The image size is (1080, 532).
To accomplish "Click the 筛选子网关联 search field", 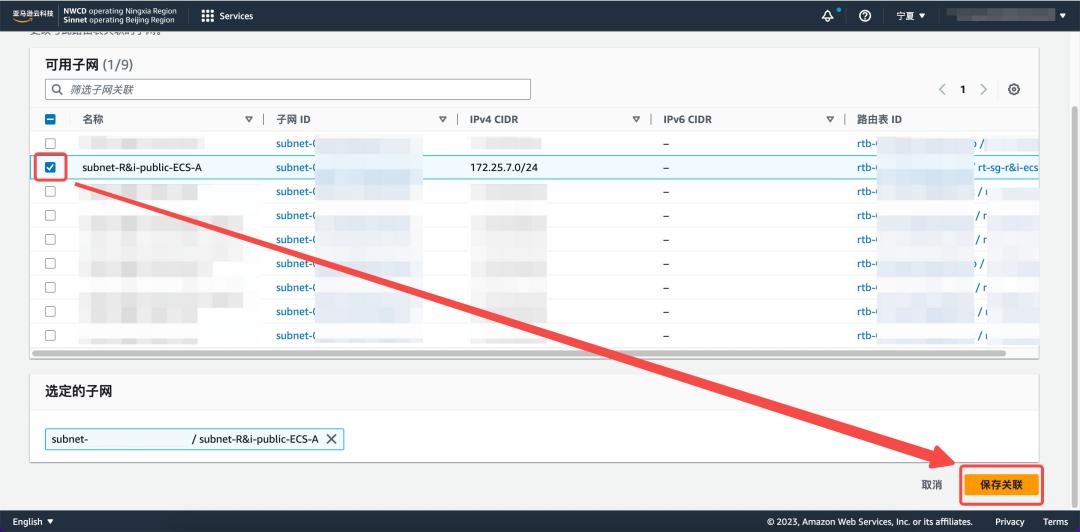I will (288, 89).
